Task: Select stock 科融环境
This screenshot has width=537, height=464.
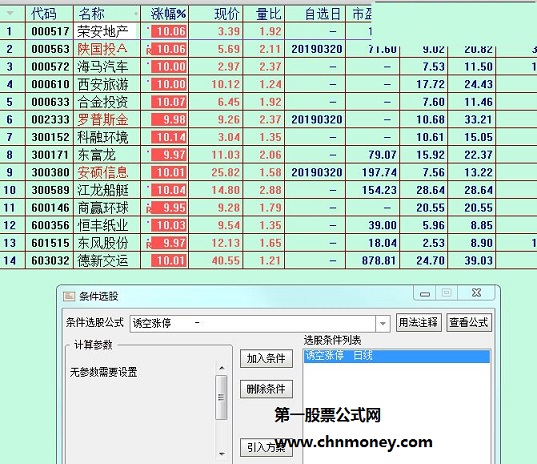Action: pyautogui.click(x=103, y=137)
